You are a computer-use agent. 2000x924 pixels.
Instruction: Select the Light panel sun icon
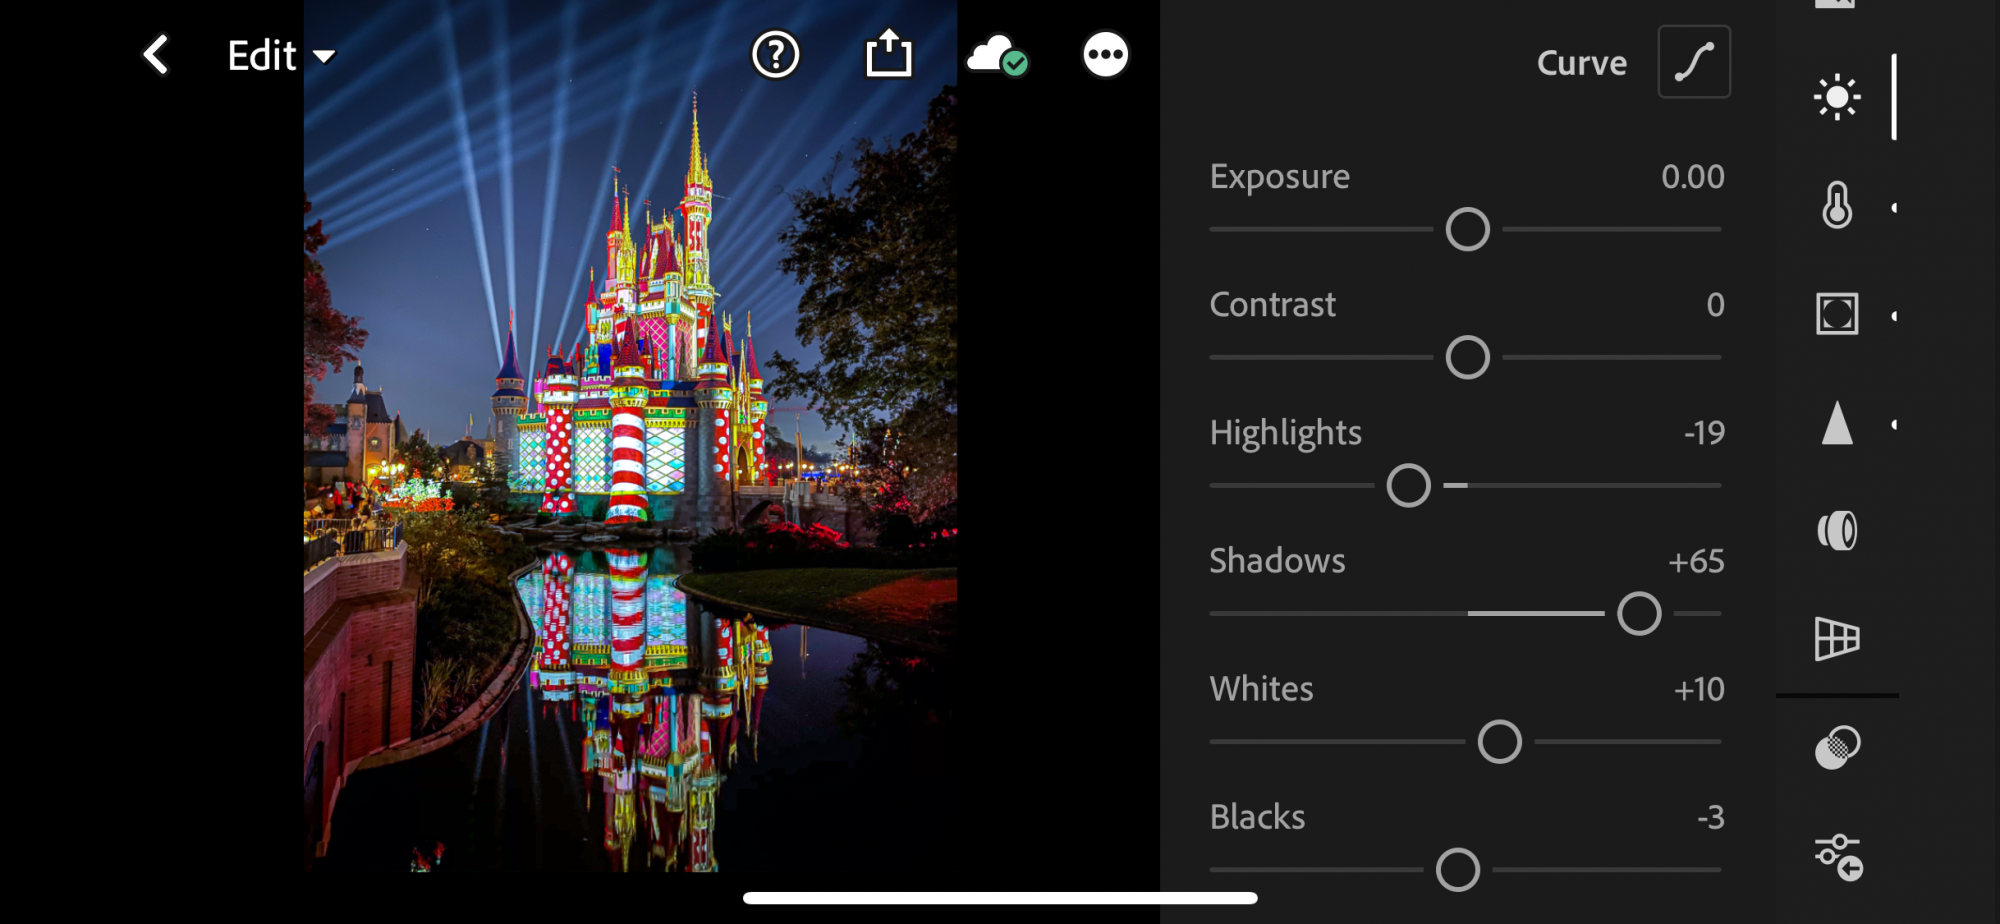1837,97
